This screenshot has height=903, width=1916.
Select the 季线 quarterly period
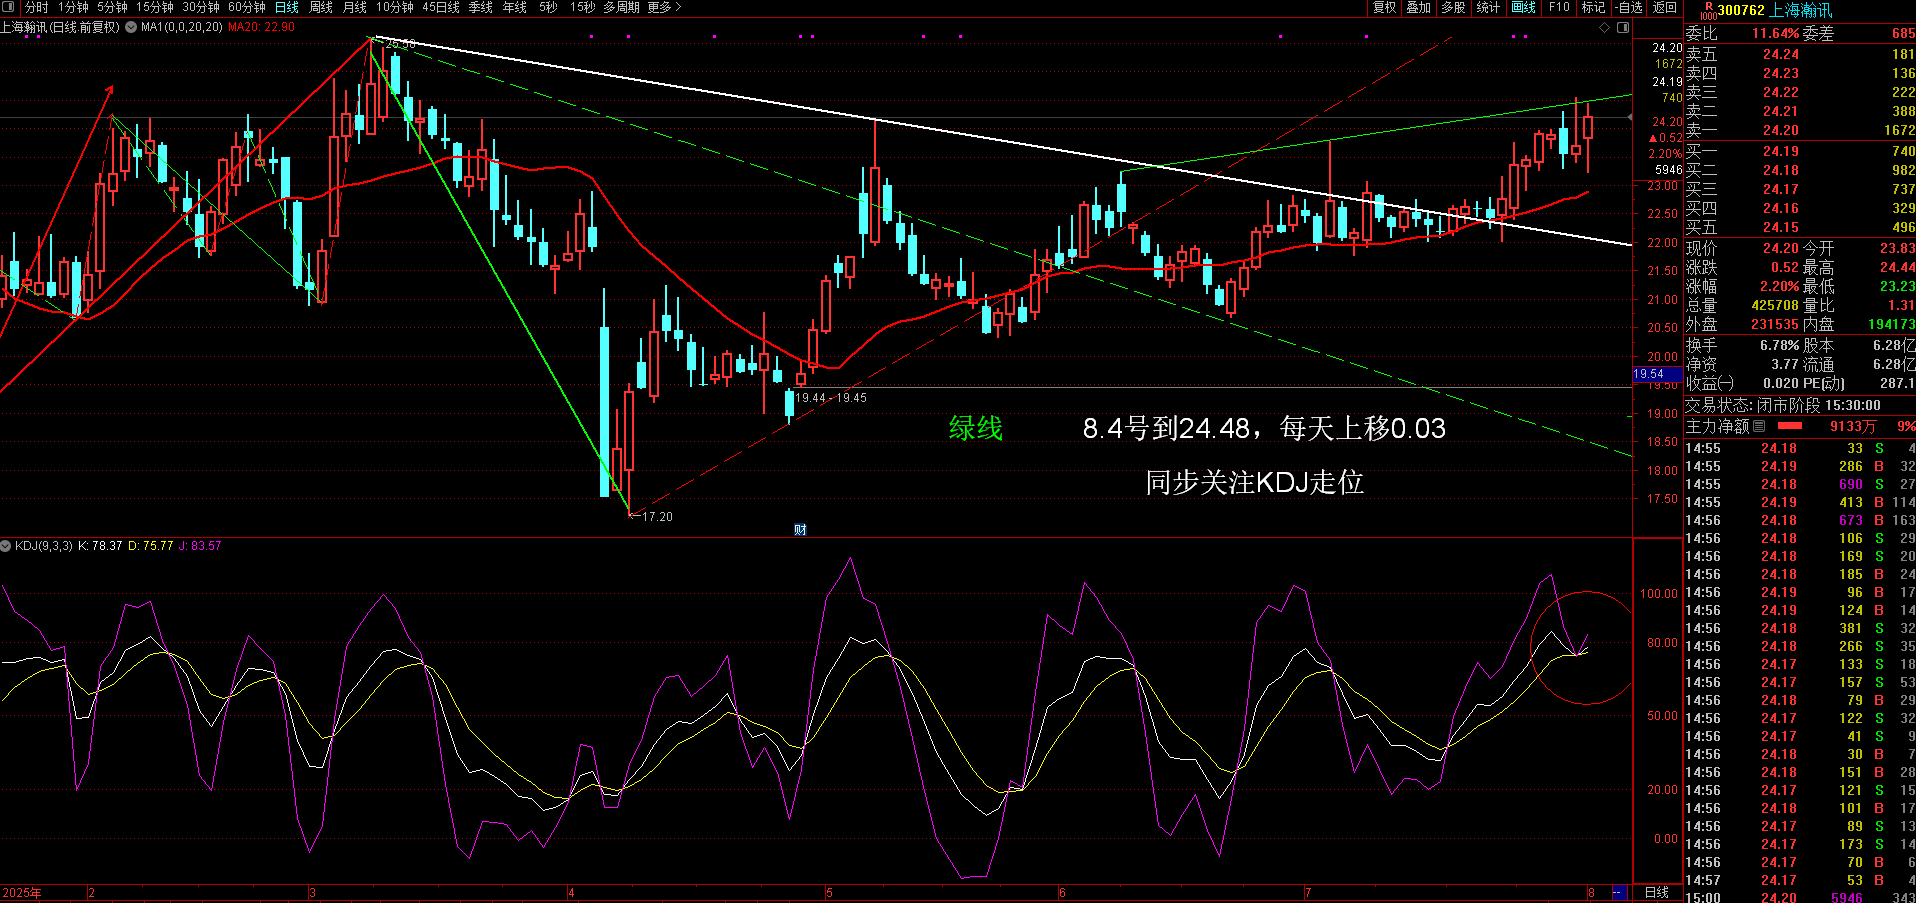(480, 7)
